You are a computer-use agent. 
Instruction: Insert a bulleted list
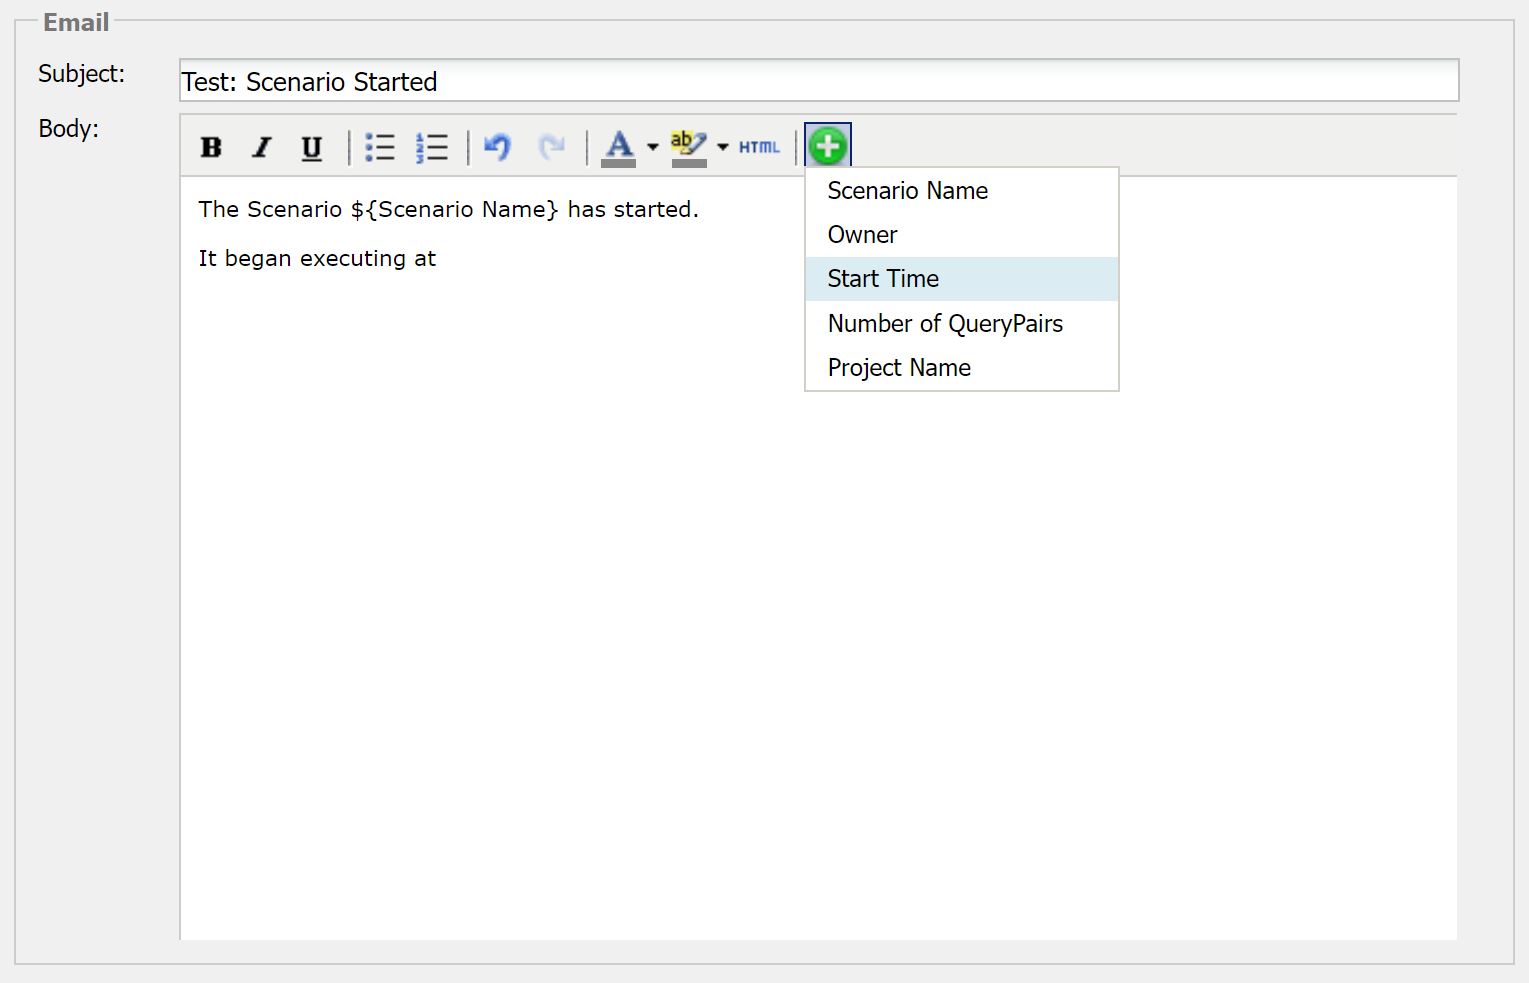pos(380,147)
